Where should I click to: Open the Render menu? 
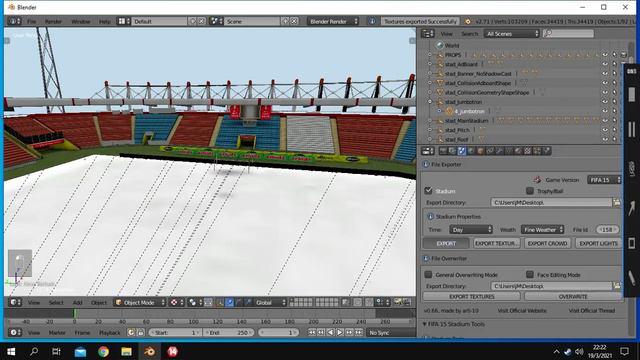(53, 21)
